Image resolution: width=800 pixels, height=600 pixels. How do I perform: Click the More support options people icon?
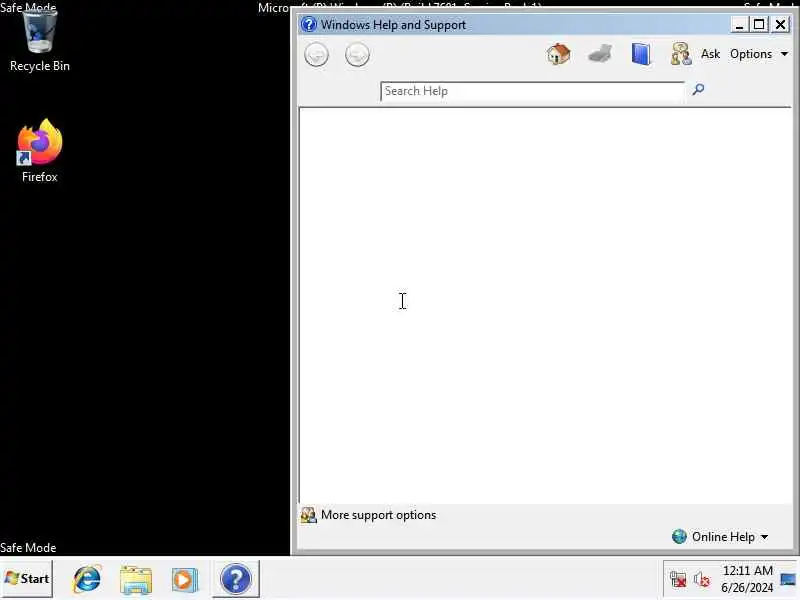[309, 515]
